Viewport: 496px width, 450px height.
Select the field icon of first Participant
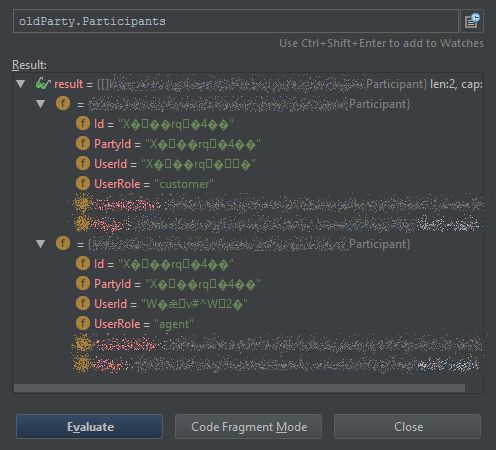(x=63, y=104)
